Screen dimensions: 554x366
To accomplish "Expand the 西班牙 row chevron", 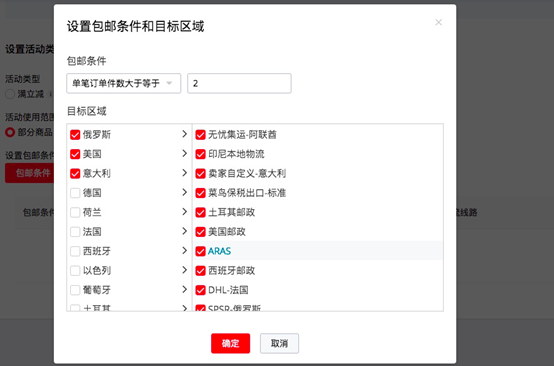I will tap(184, 250).
